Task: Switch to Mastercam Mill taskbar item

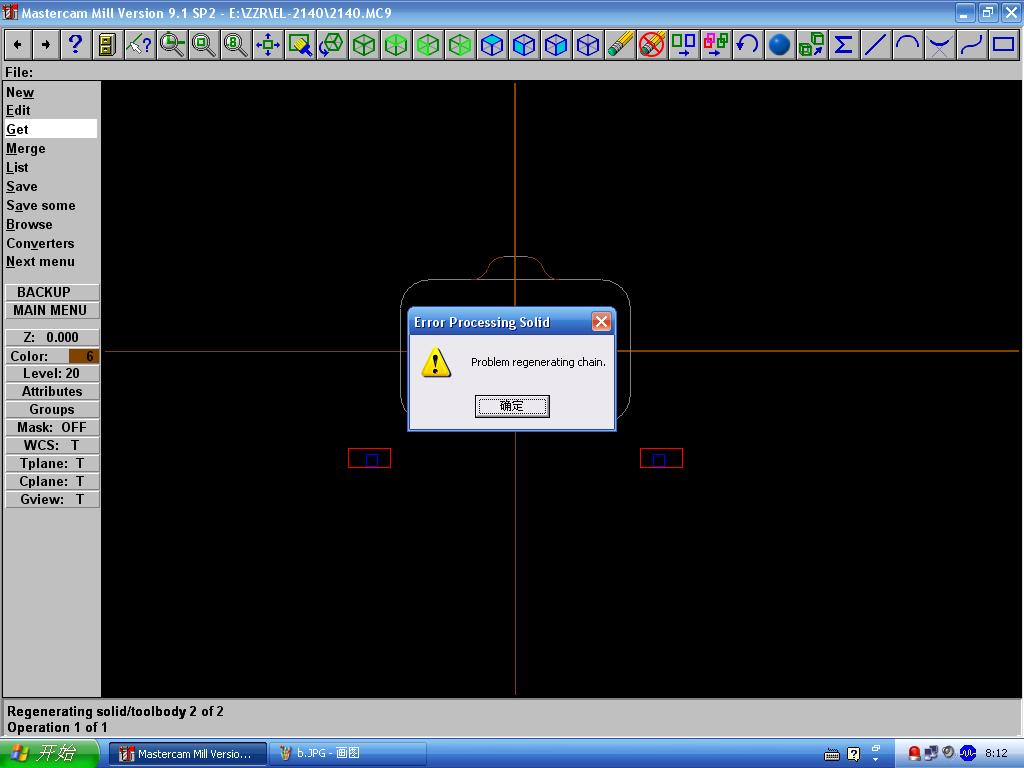Action: 187,754
